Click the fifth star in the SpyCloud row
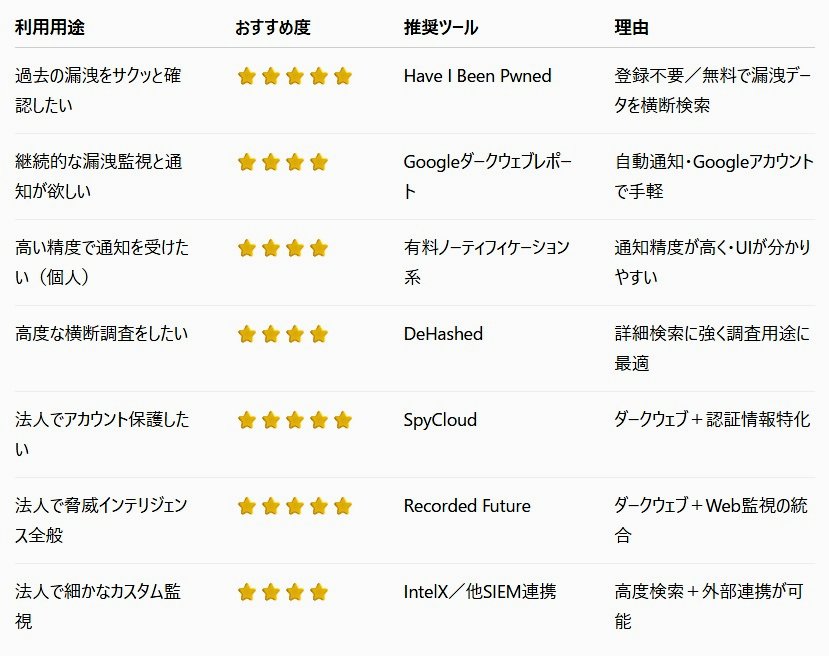 (x=343, y=420)
